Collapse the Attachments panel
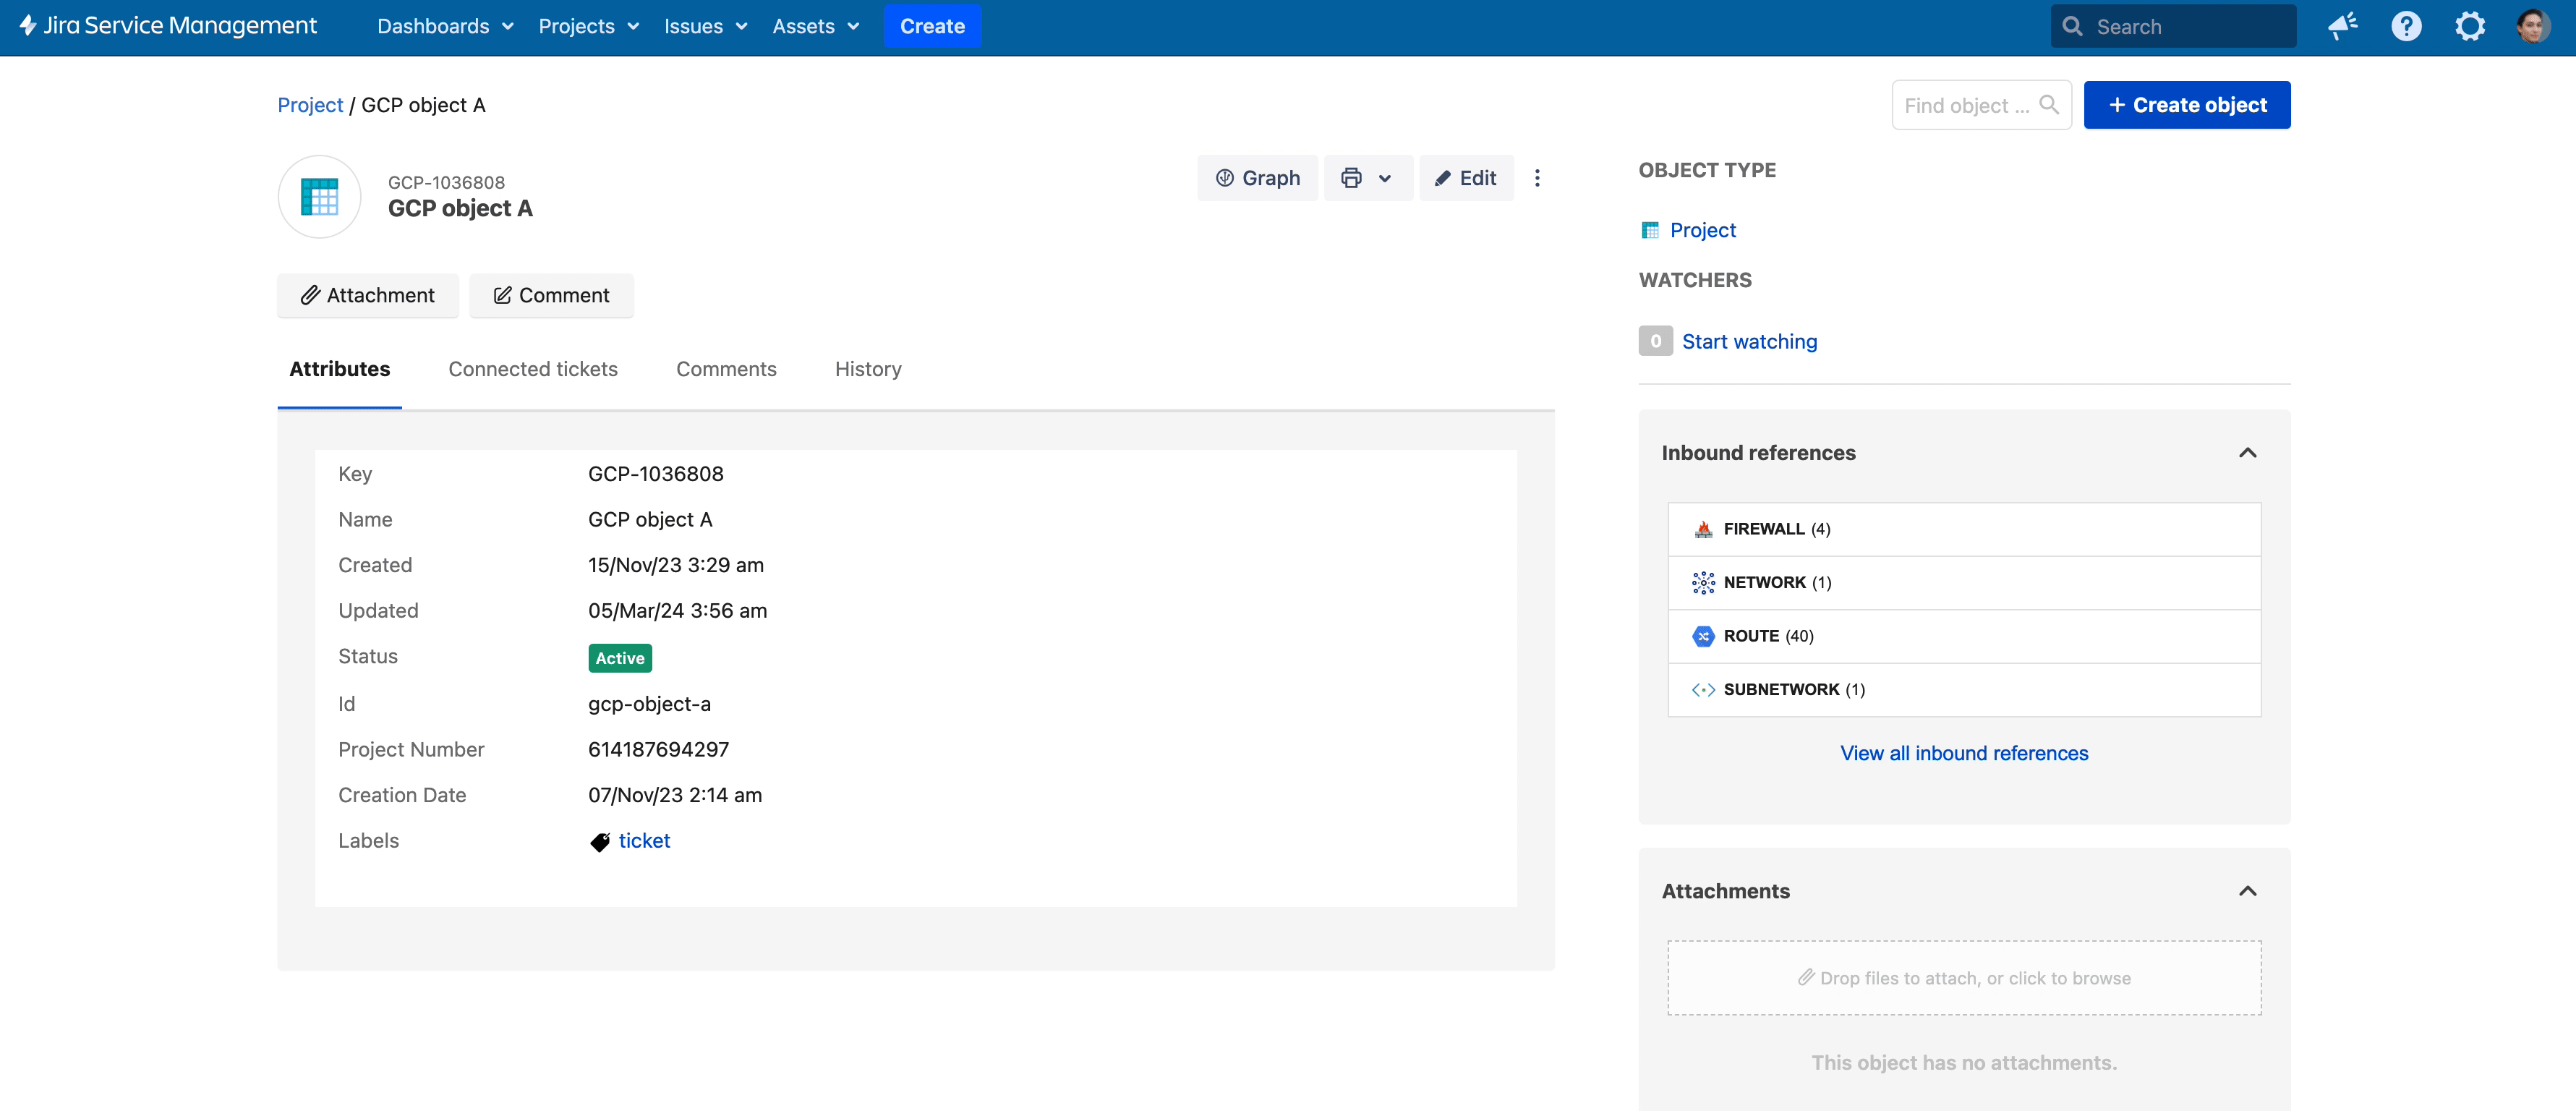 pyautogui.click(x=2247, y=891)
